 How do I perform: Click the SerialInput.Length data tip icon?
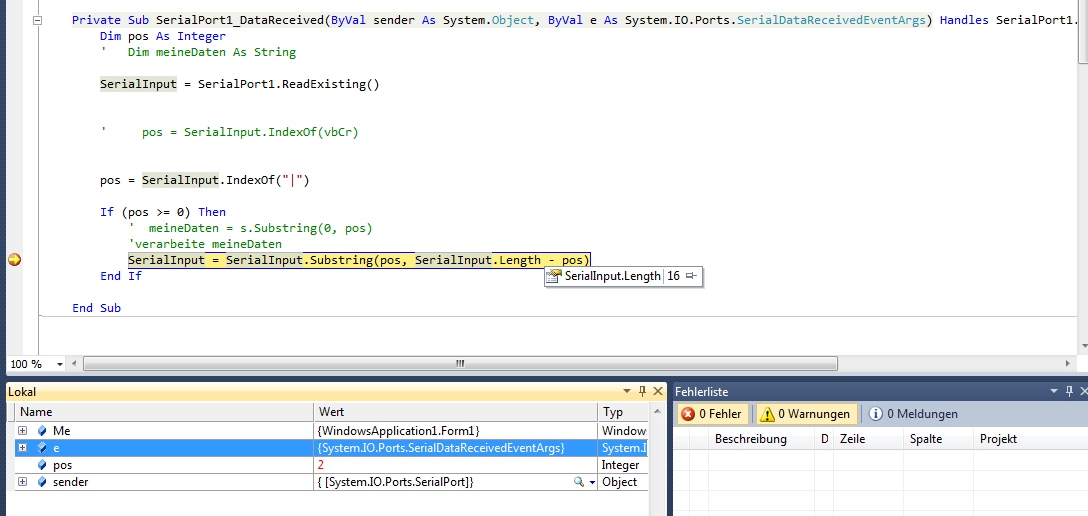554,276
